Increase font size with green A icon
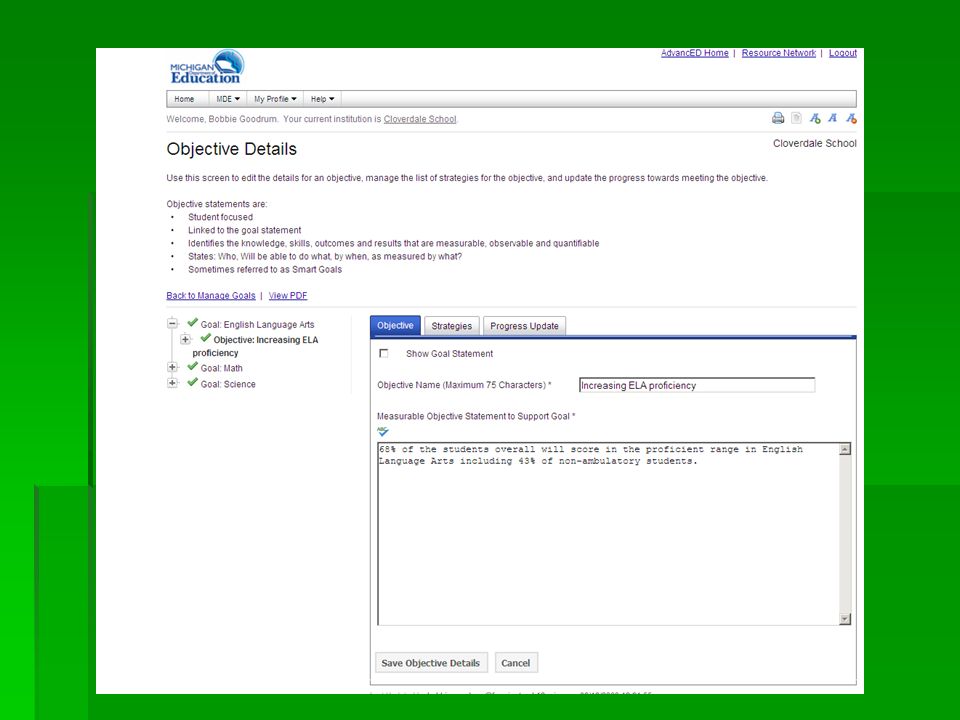Screen dimensions: 960x720 pos(815,118)
